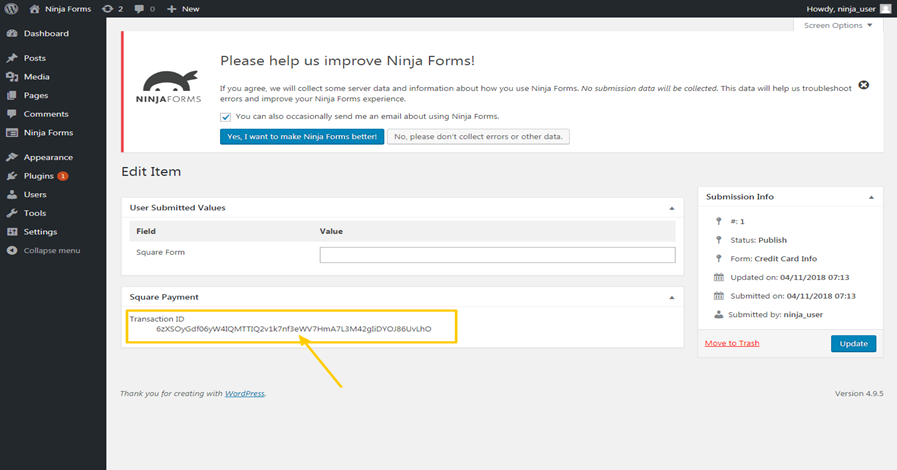
Task: Click the Version 4.9.5 footer text
Action: [859, 393]
